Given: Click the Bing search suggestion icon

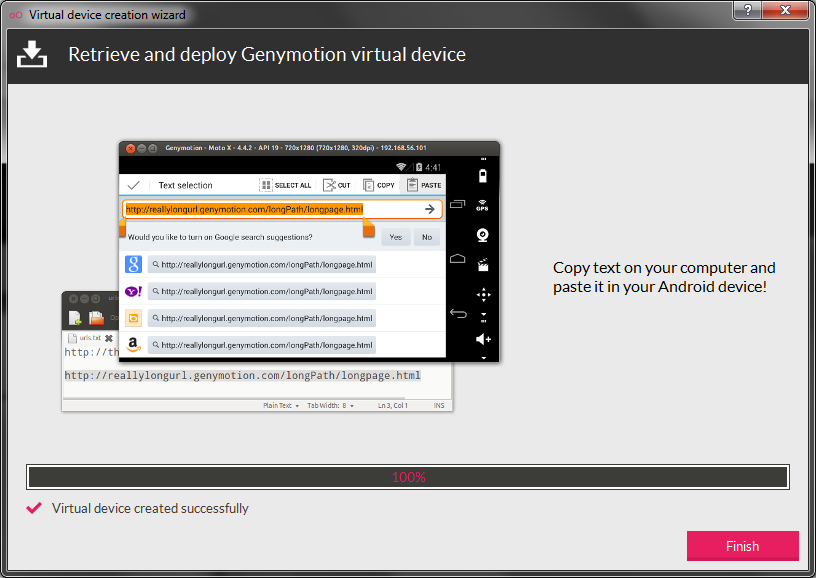Looking at the screenshot, I should [133, 318].
